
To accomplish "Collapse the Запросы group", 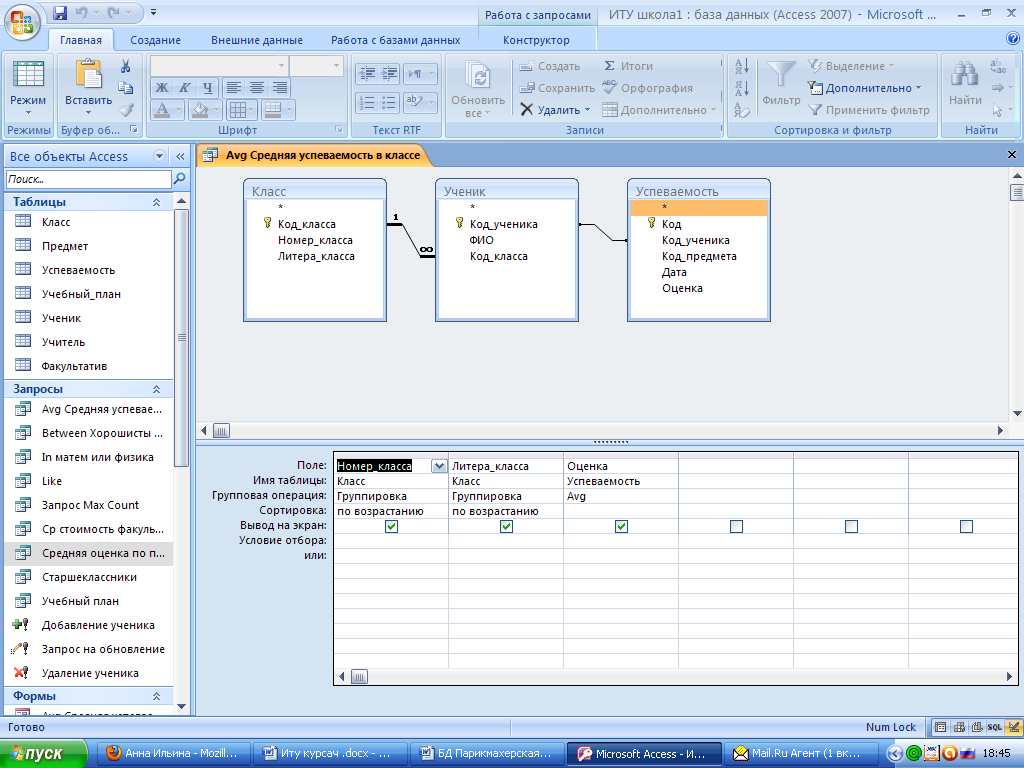I will point(157,389).
